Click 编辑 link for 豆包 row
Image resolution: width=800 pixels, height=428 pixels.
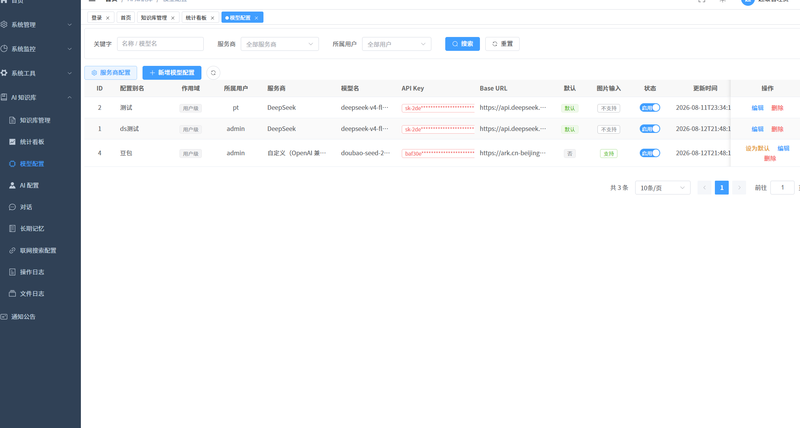783,148
